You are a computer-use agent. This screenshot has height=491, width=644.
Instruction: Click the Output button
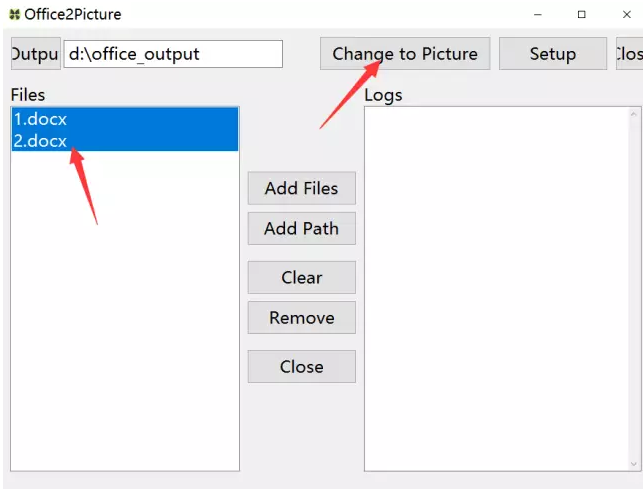pyautogui.click(x=36, y=54)
